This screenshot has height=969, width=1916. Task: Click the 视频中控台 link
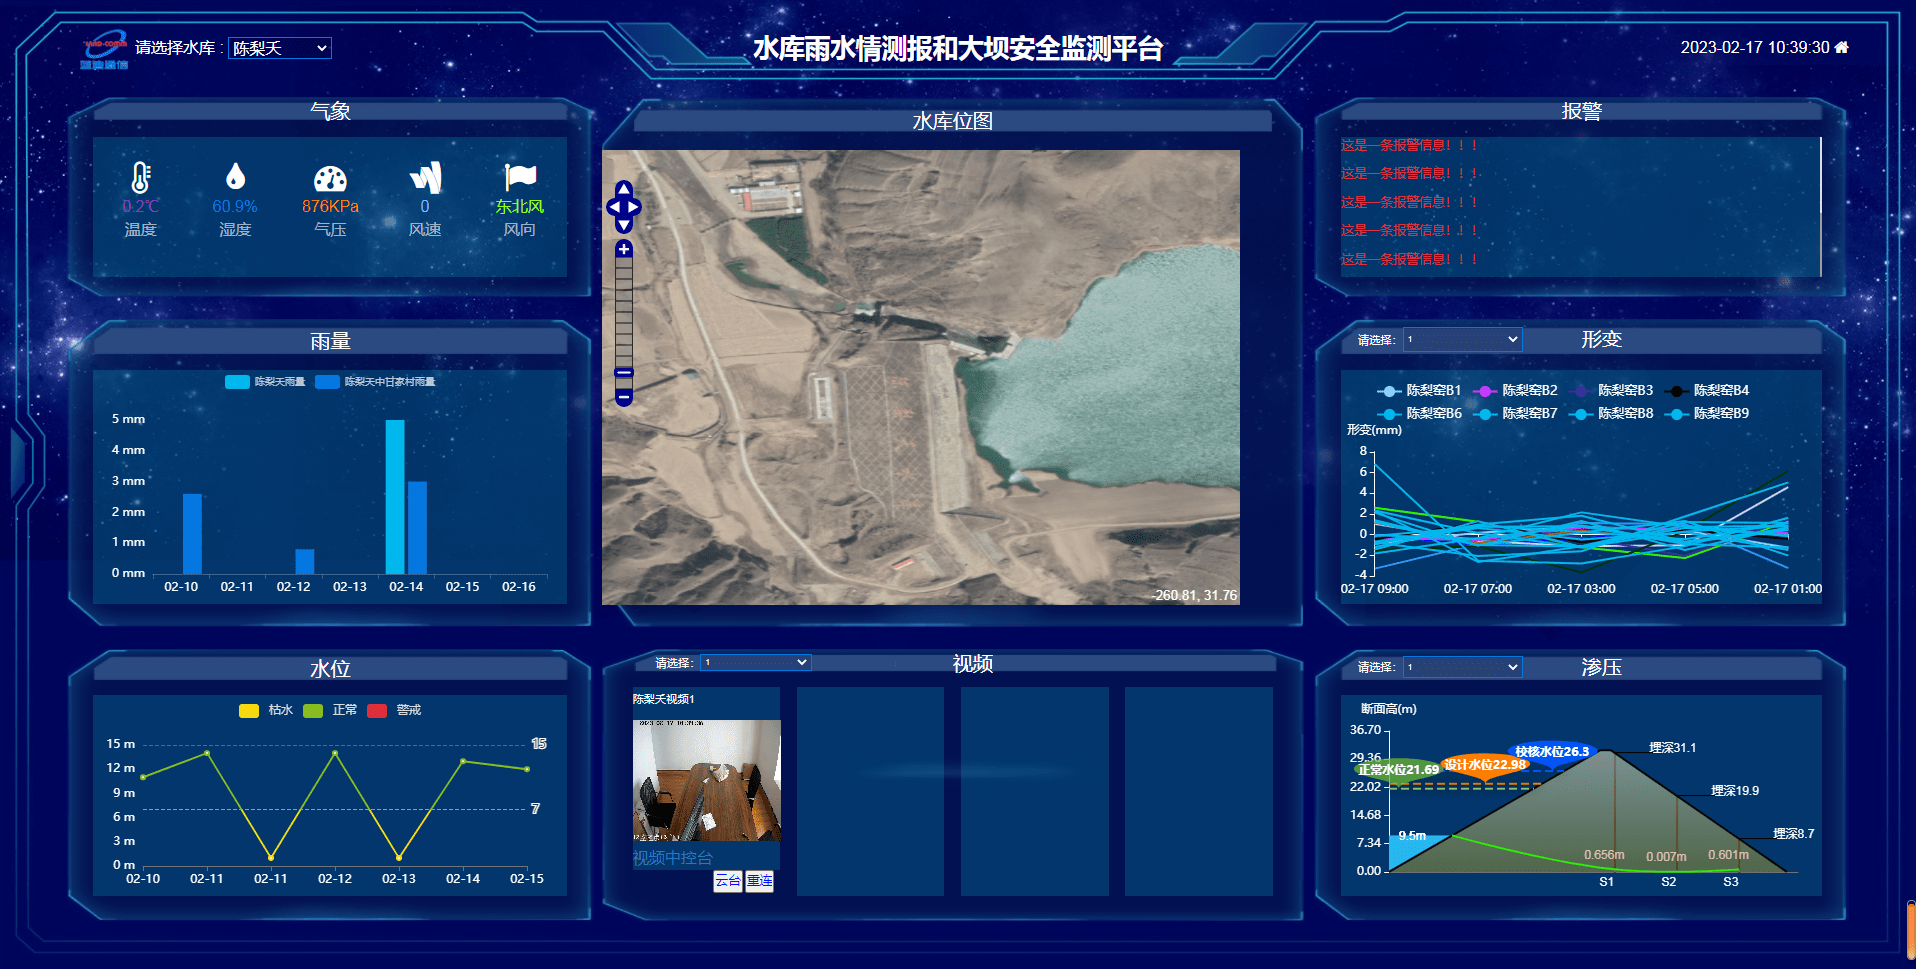673,858
